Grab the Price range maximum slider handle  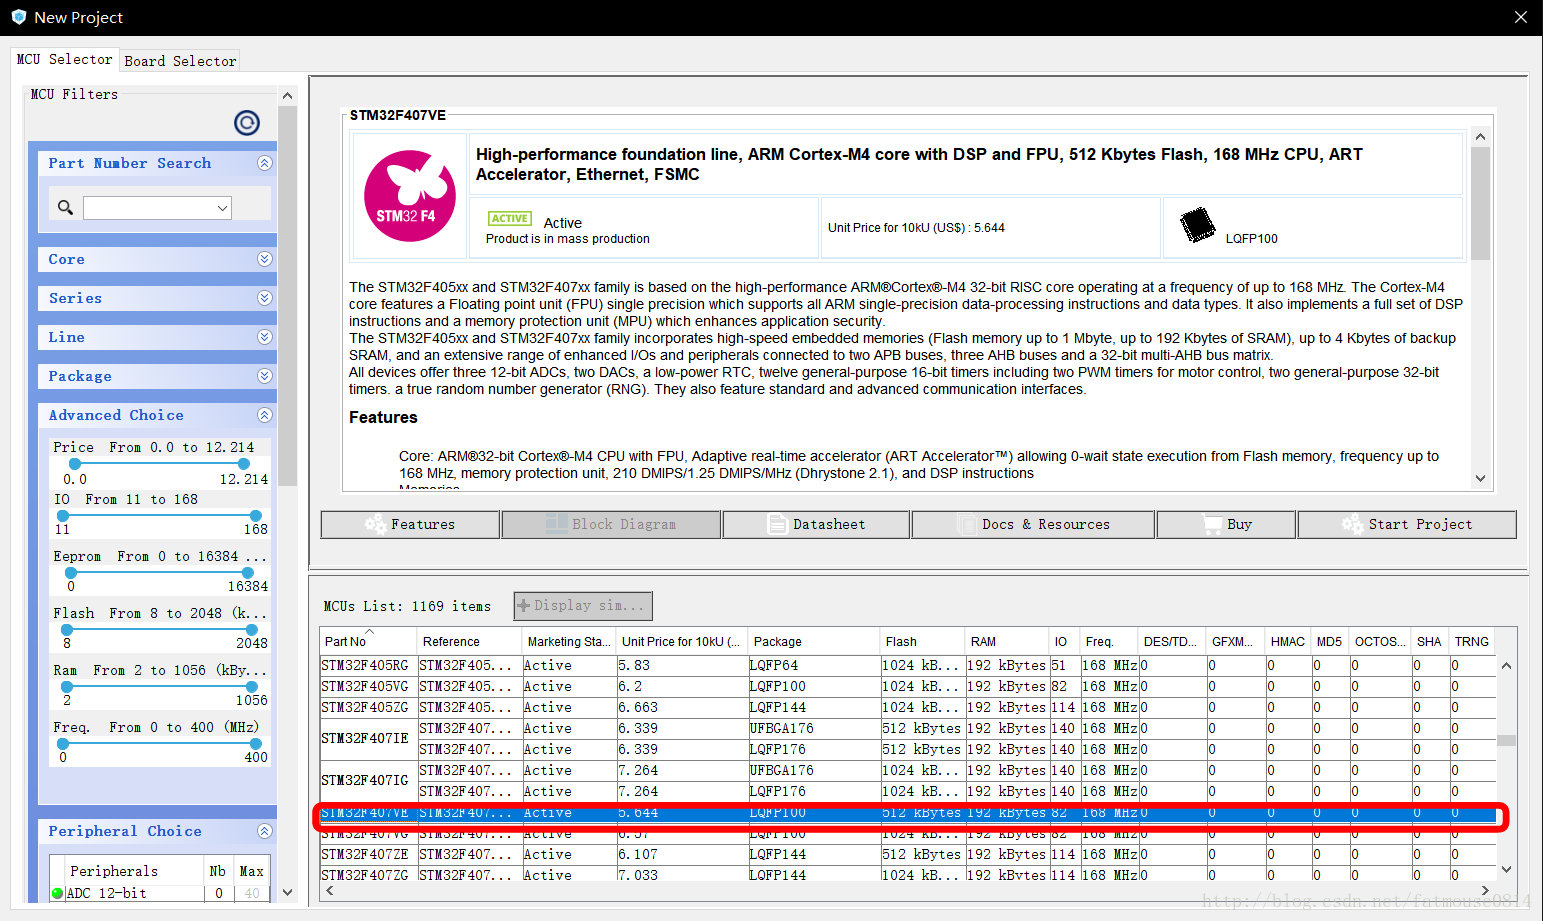[x=243, y=464]
